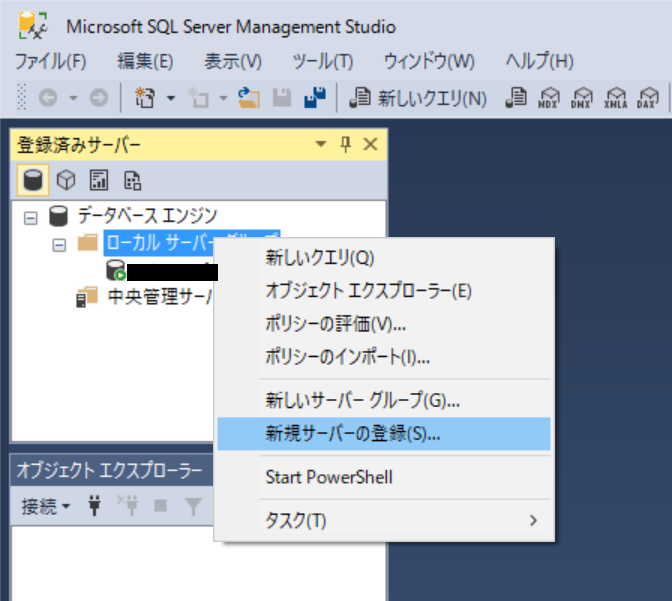Open the 表示(V) menu
Image resolution: width=672 pixels, height=601 pixels.
[x=233, y=61]
